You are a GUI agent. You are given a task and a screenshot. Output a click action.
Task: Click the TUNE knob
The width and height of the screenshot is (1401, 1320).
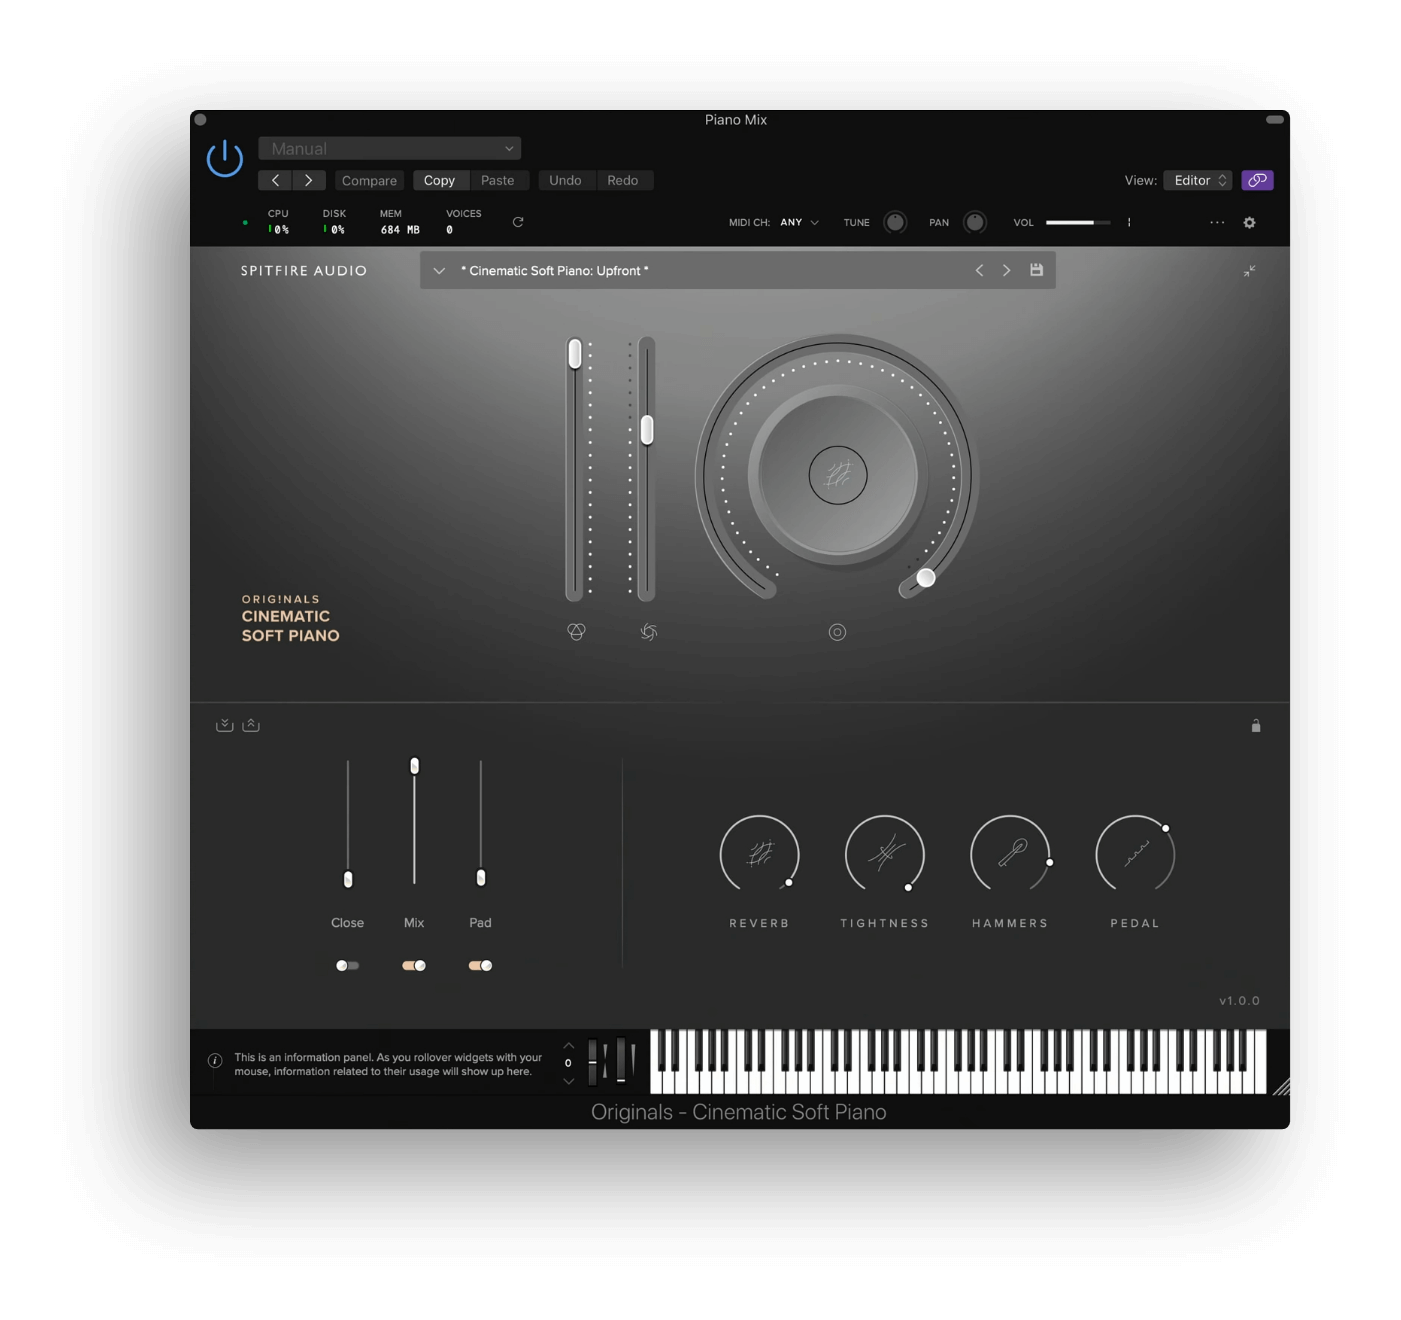click(895, 222)
